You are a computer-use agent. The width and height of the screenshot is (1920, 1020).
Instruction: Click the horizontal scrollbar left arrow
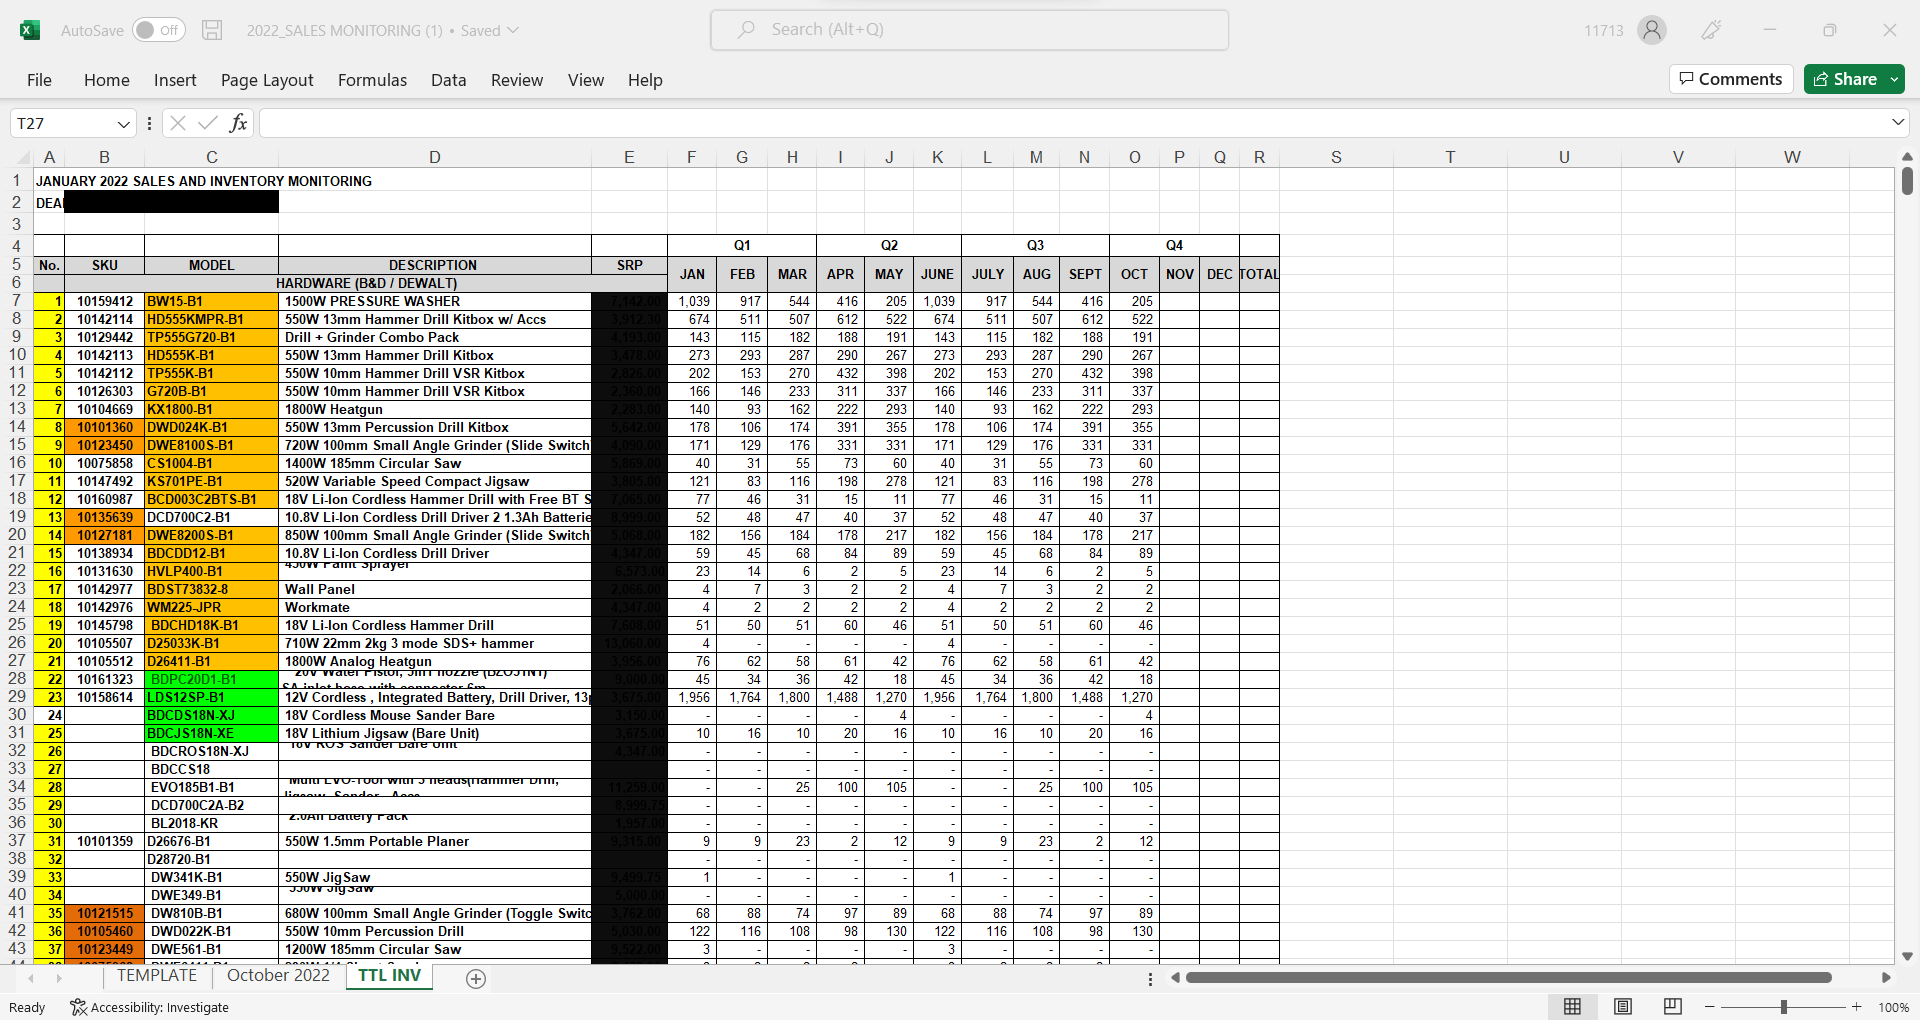pos(1176,978)
